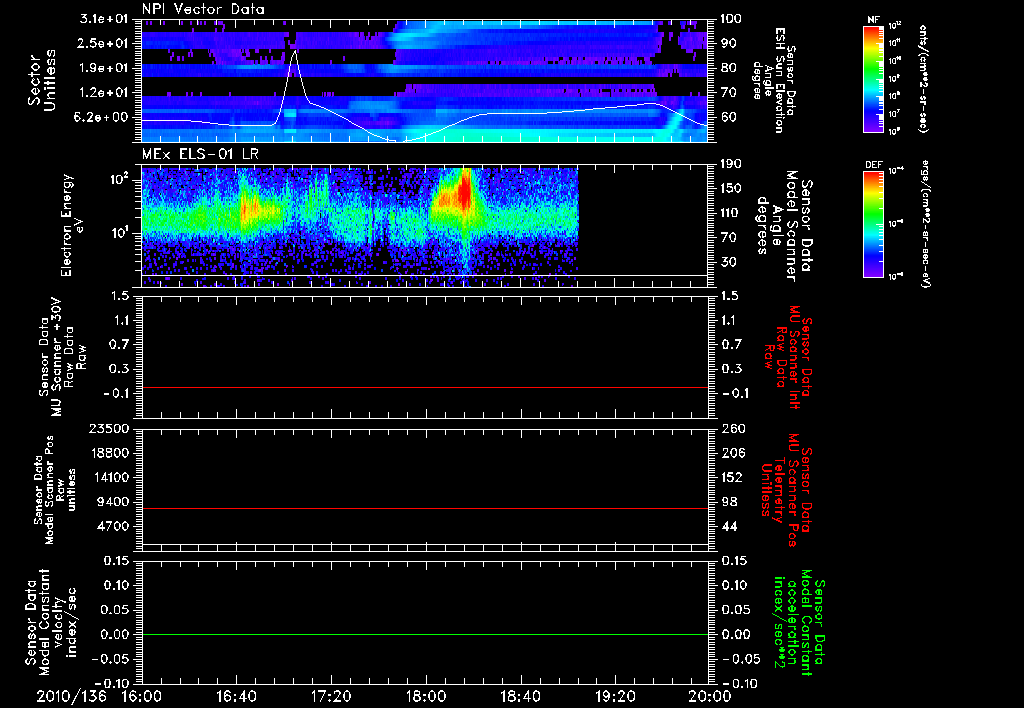Click the '80' elevation angle tick

pos(728,68)
